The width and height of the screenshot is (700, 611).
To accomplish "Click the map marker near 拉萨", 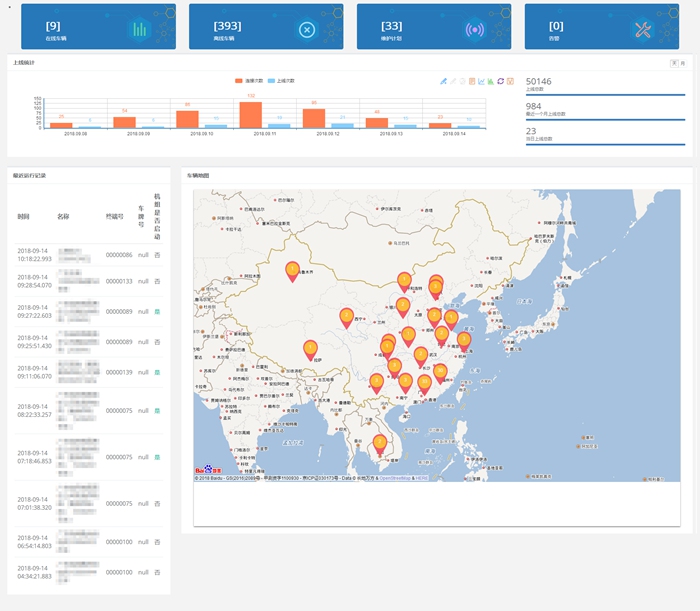I will 311,350.
